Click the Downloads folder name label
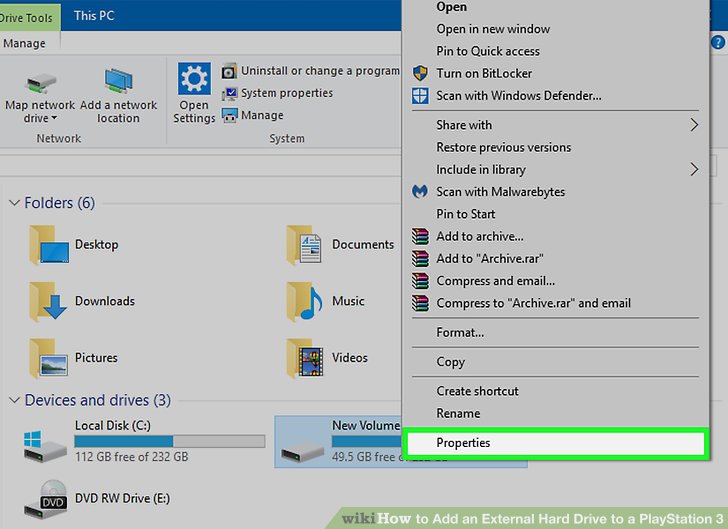The height and width of the screenshot is (529, 728). point(105,301)
